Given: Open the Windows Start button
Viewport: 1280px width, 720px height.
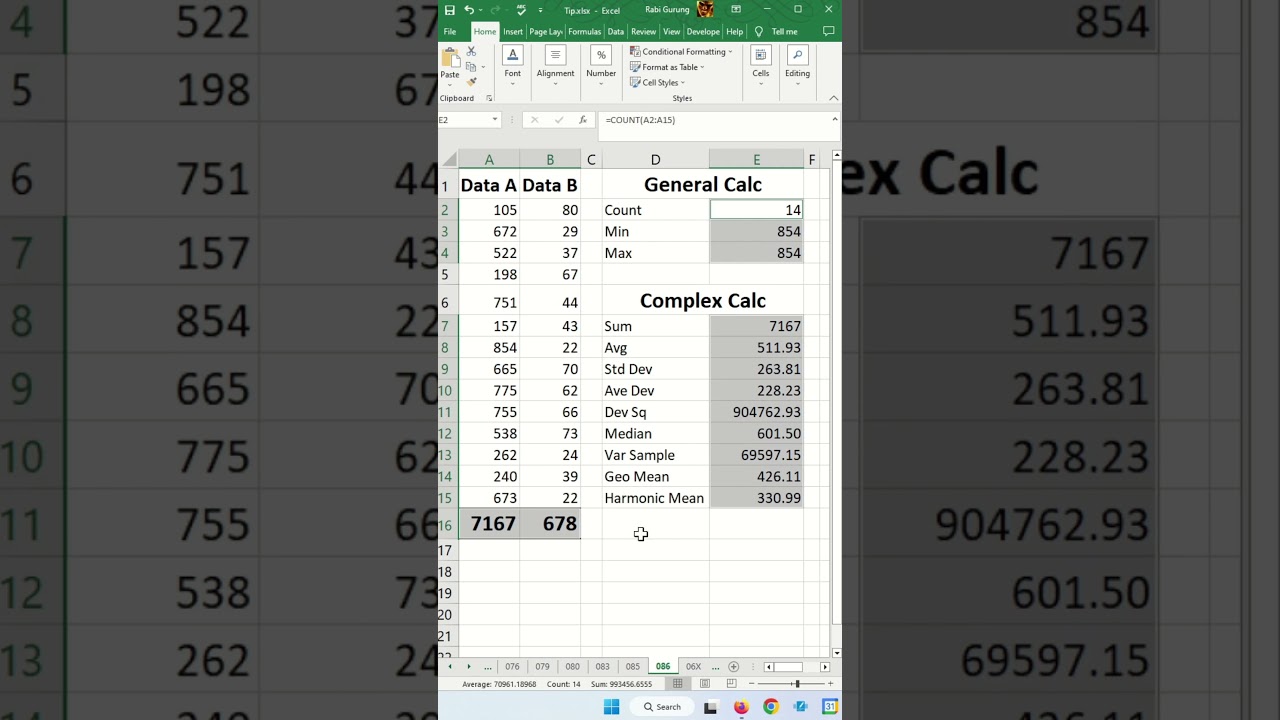Looking at the screenshot, I should [x=612, y=707].
